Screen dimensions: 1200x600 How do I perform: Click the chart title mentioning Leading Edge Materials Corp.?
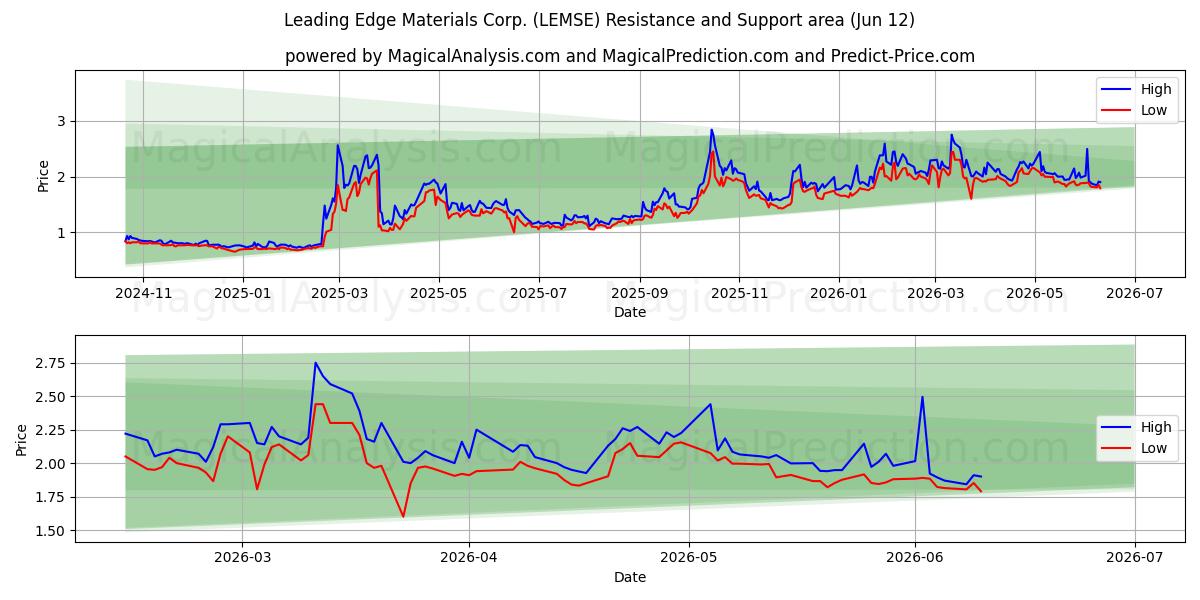[x=599, y=20]
